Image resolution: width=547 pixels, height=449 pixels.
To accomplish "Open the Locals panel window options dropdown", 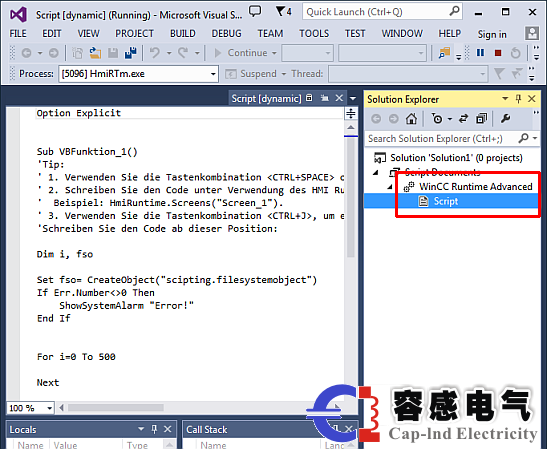I will [x=141, y=429].
